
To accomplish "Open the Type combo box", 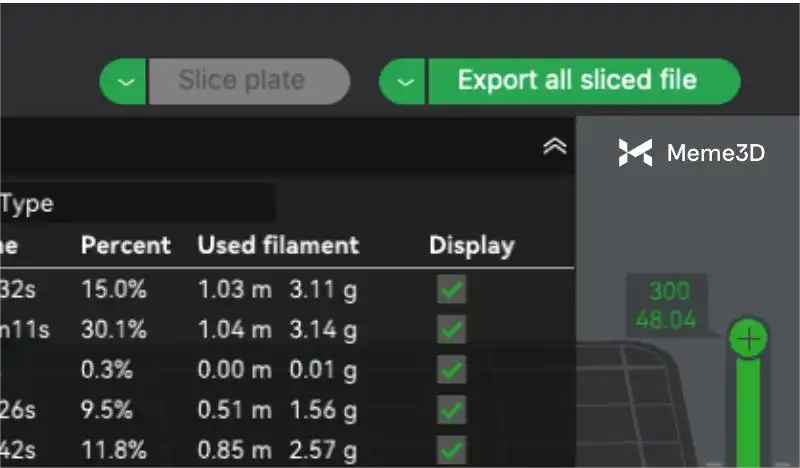I will tap(137, 204).
